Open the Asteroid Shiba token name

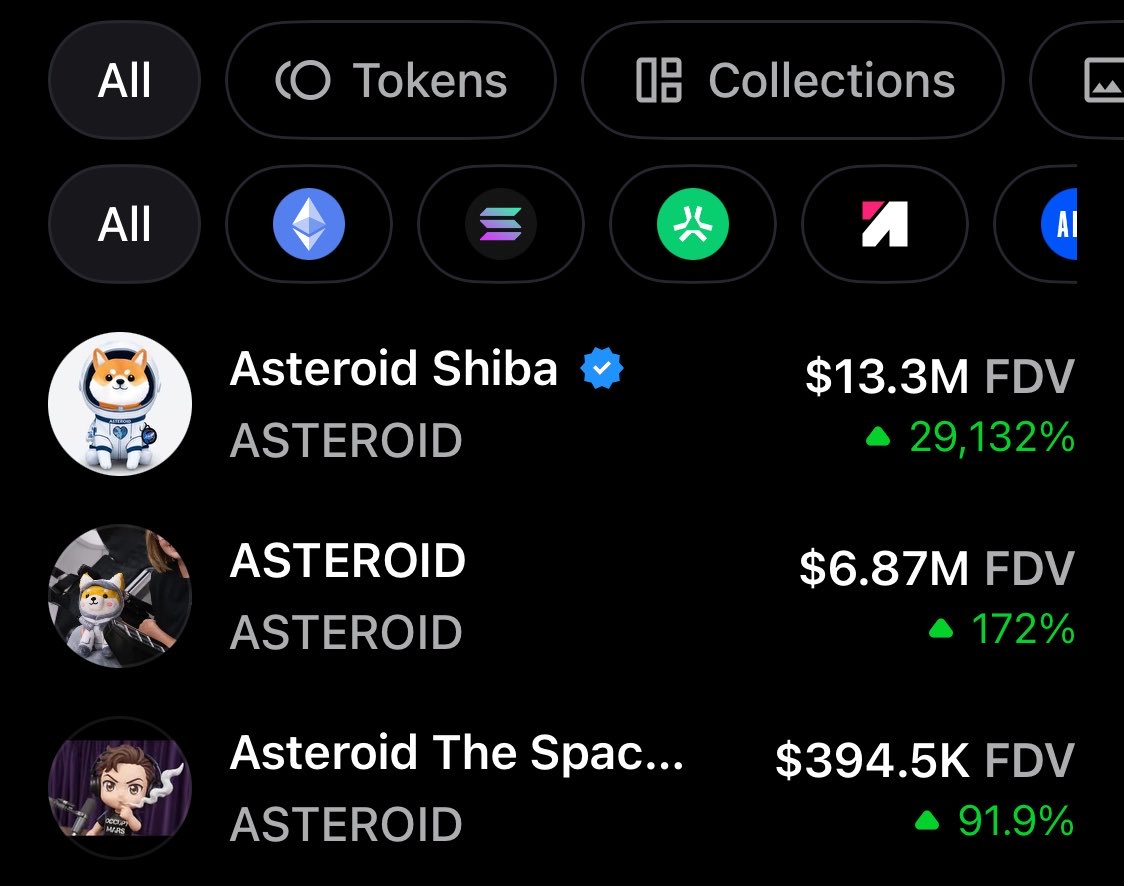393,370
